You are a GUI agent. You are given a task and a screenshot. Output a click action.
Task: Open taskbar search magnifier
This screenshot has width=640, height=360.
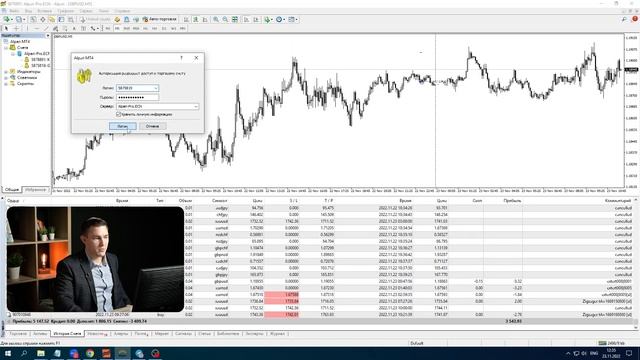tap(24, 353)
